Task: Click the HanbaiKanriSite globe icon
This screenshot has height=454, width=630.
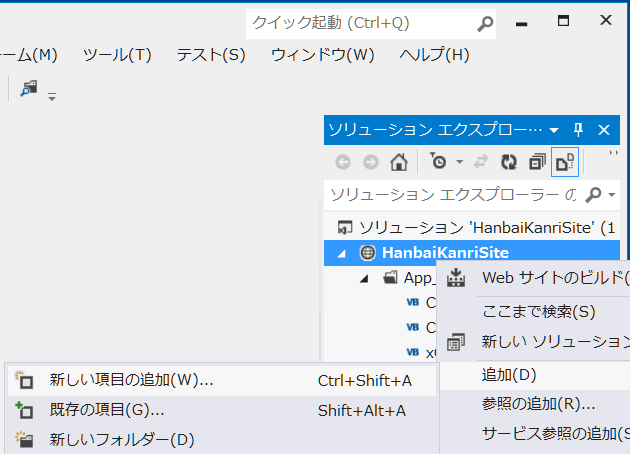Action: click(367, 253)
